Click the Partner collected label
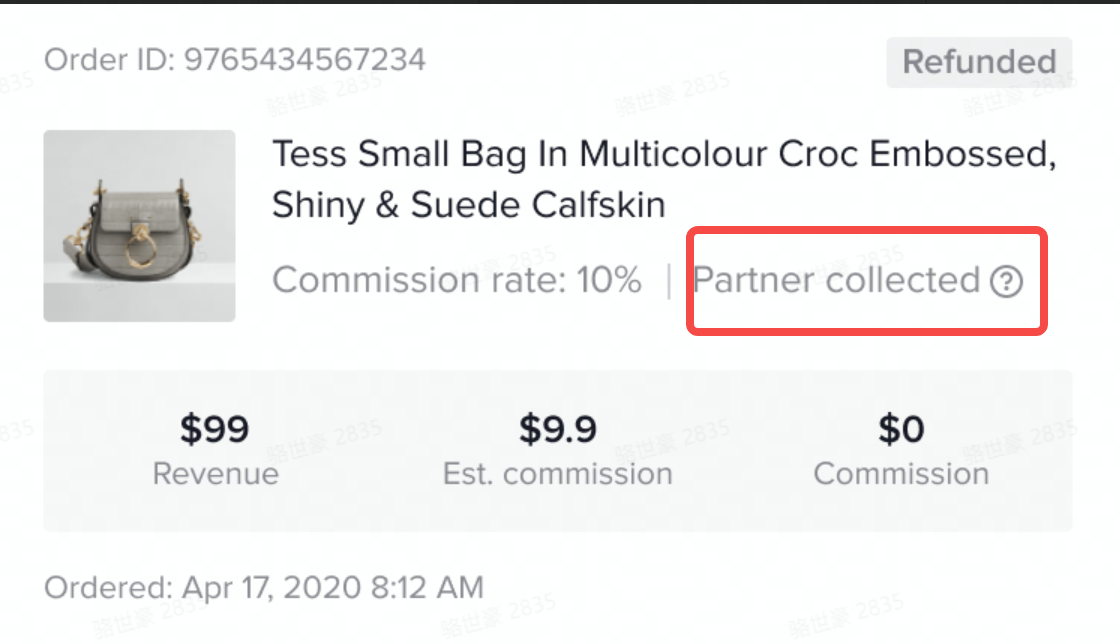Screen dimensions: 1120x644 pos(836,281)
